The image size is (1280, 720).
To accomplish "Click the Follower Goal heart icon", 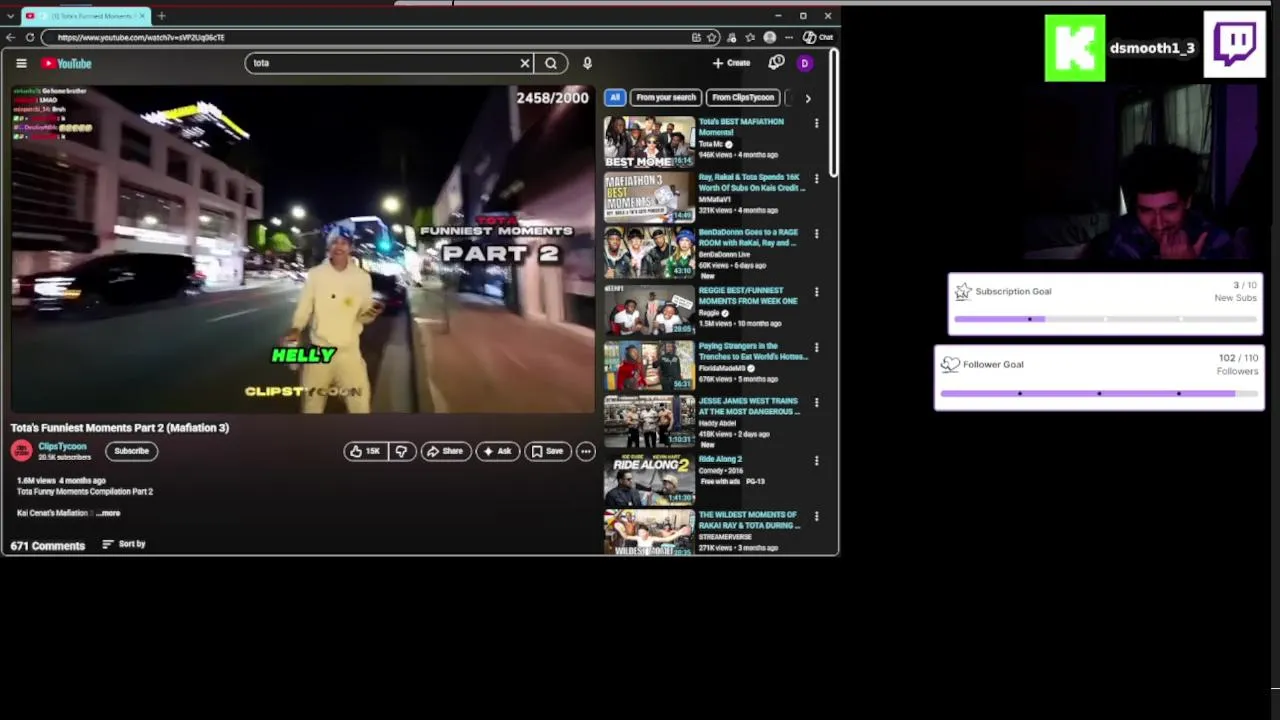I will [951, 365].
